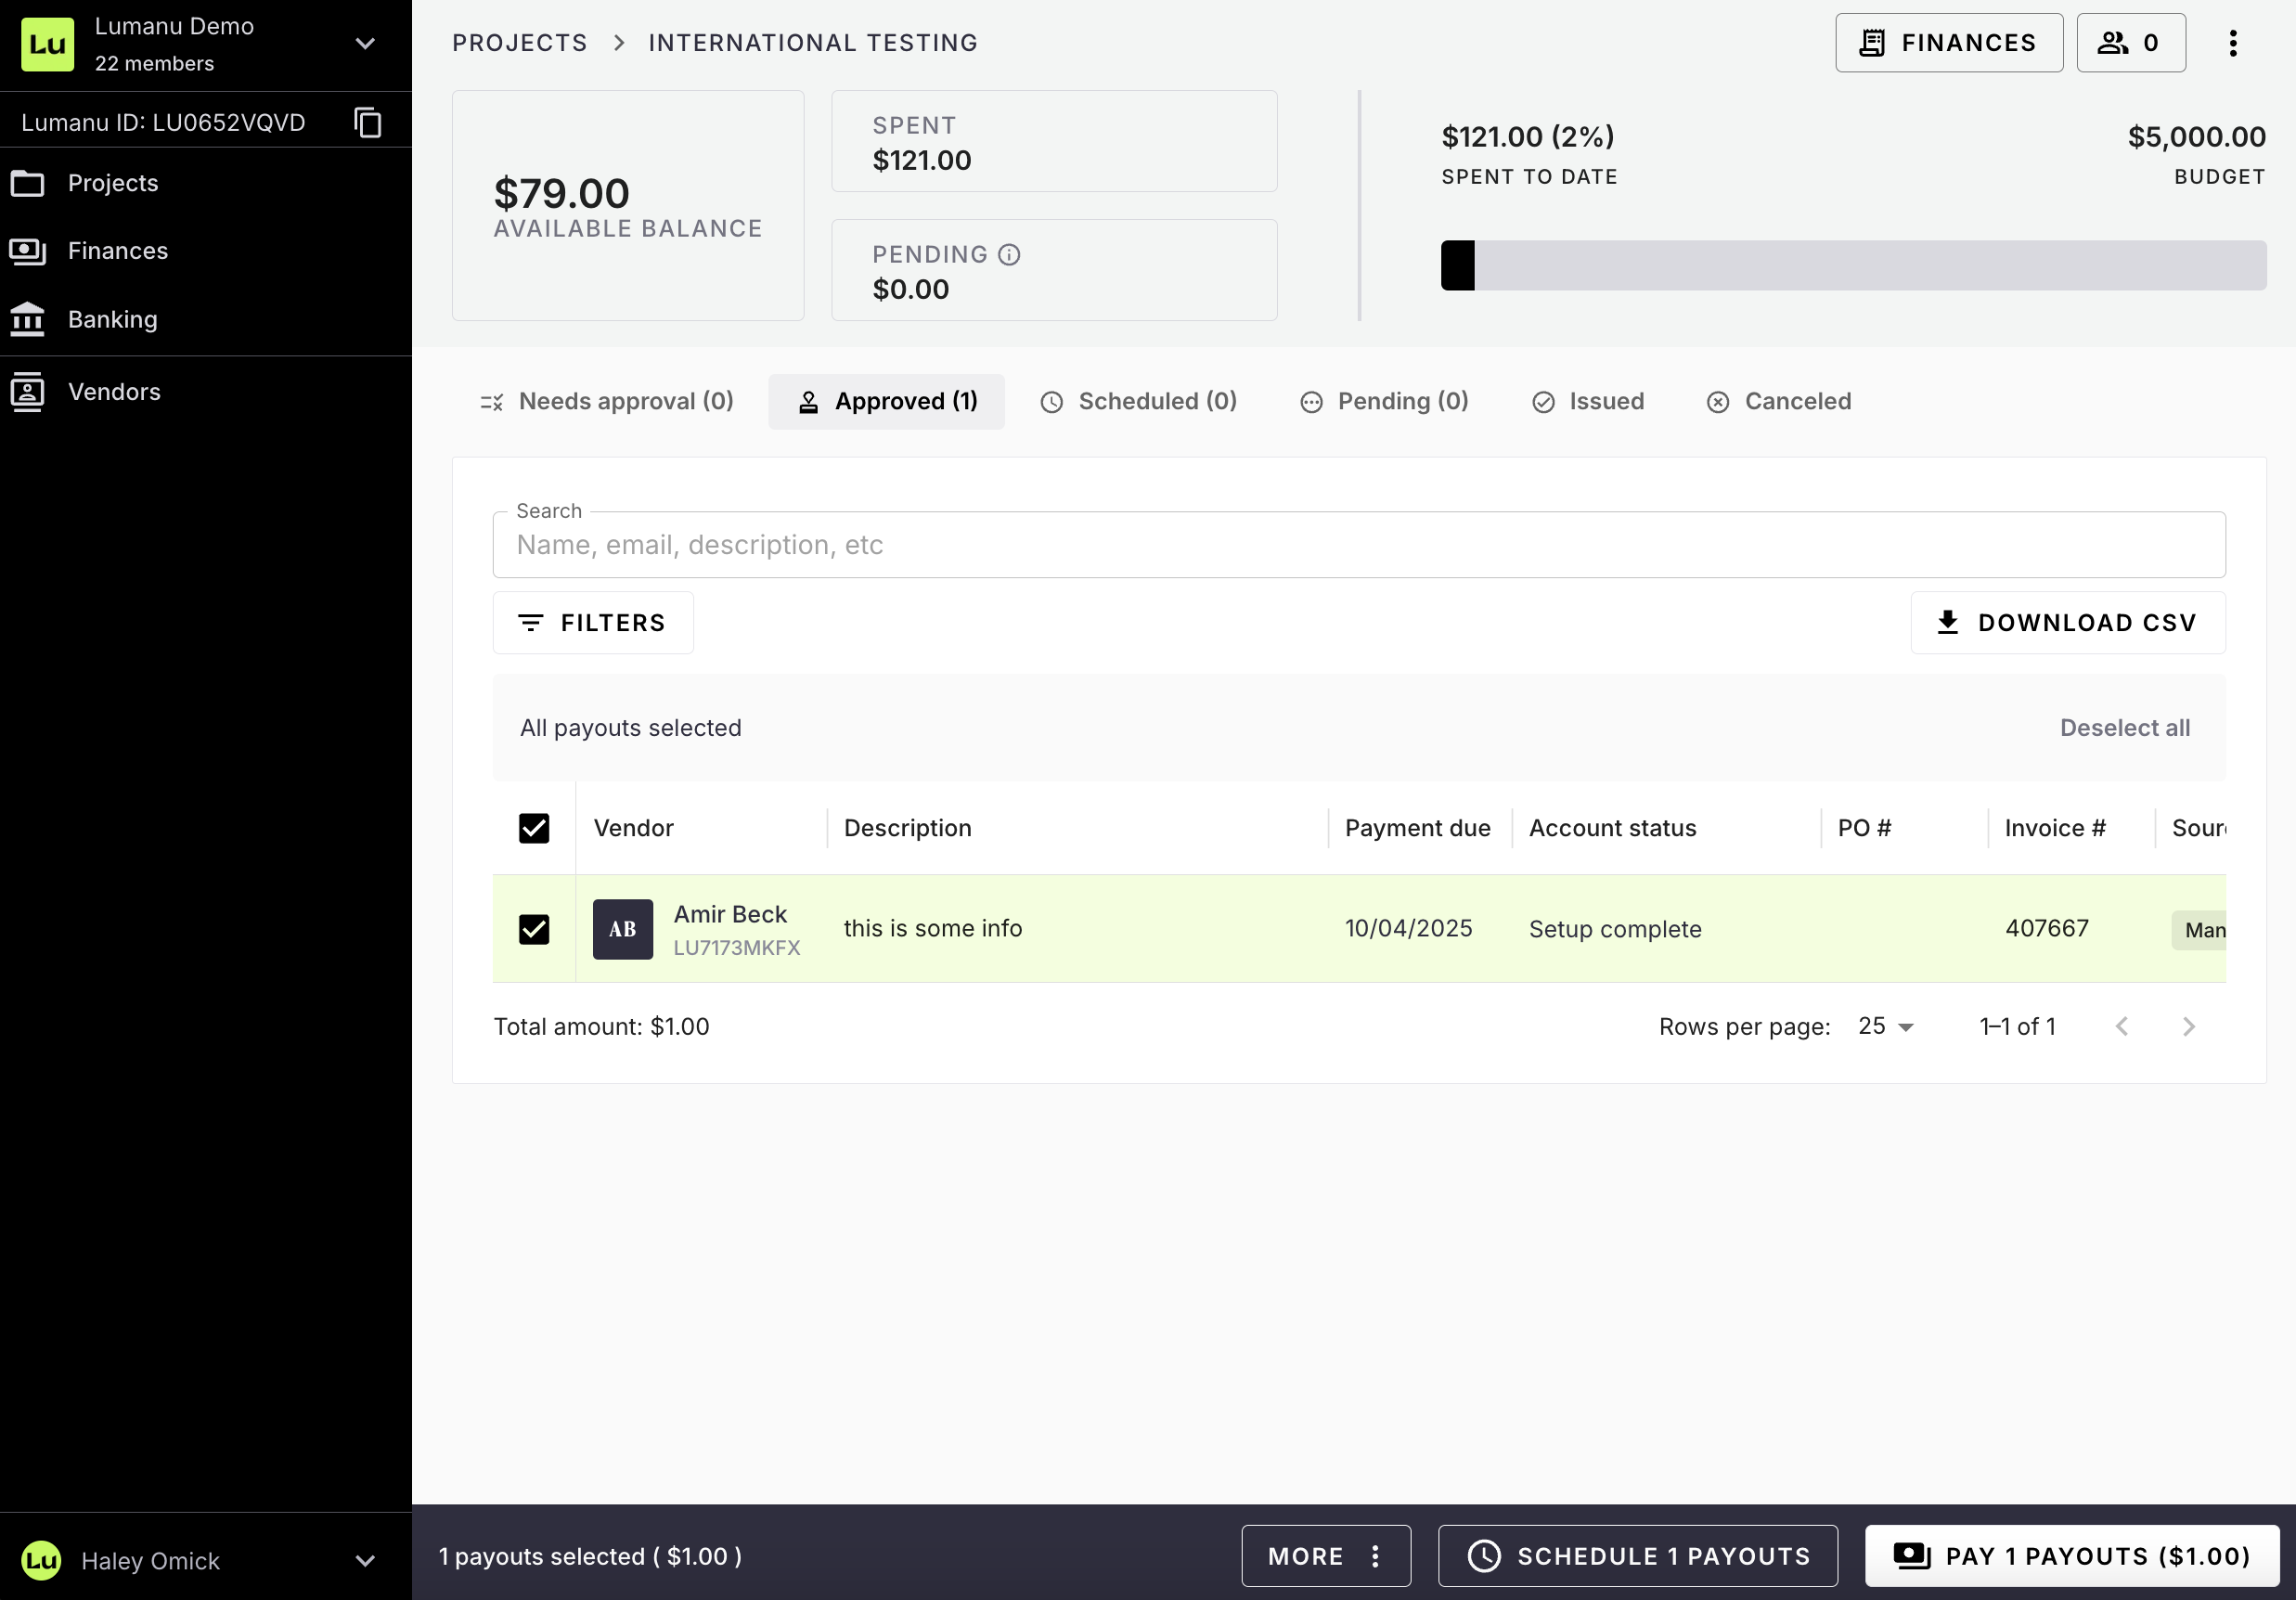Viewport: 2296px width, 1600px height.
Task: Click the Lu logo in sidebar header
Action: [x=47, y=44]
